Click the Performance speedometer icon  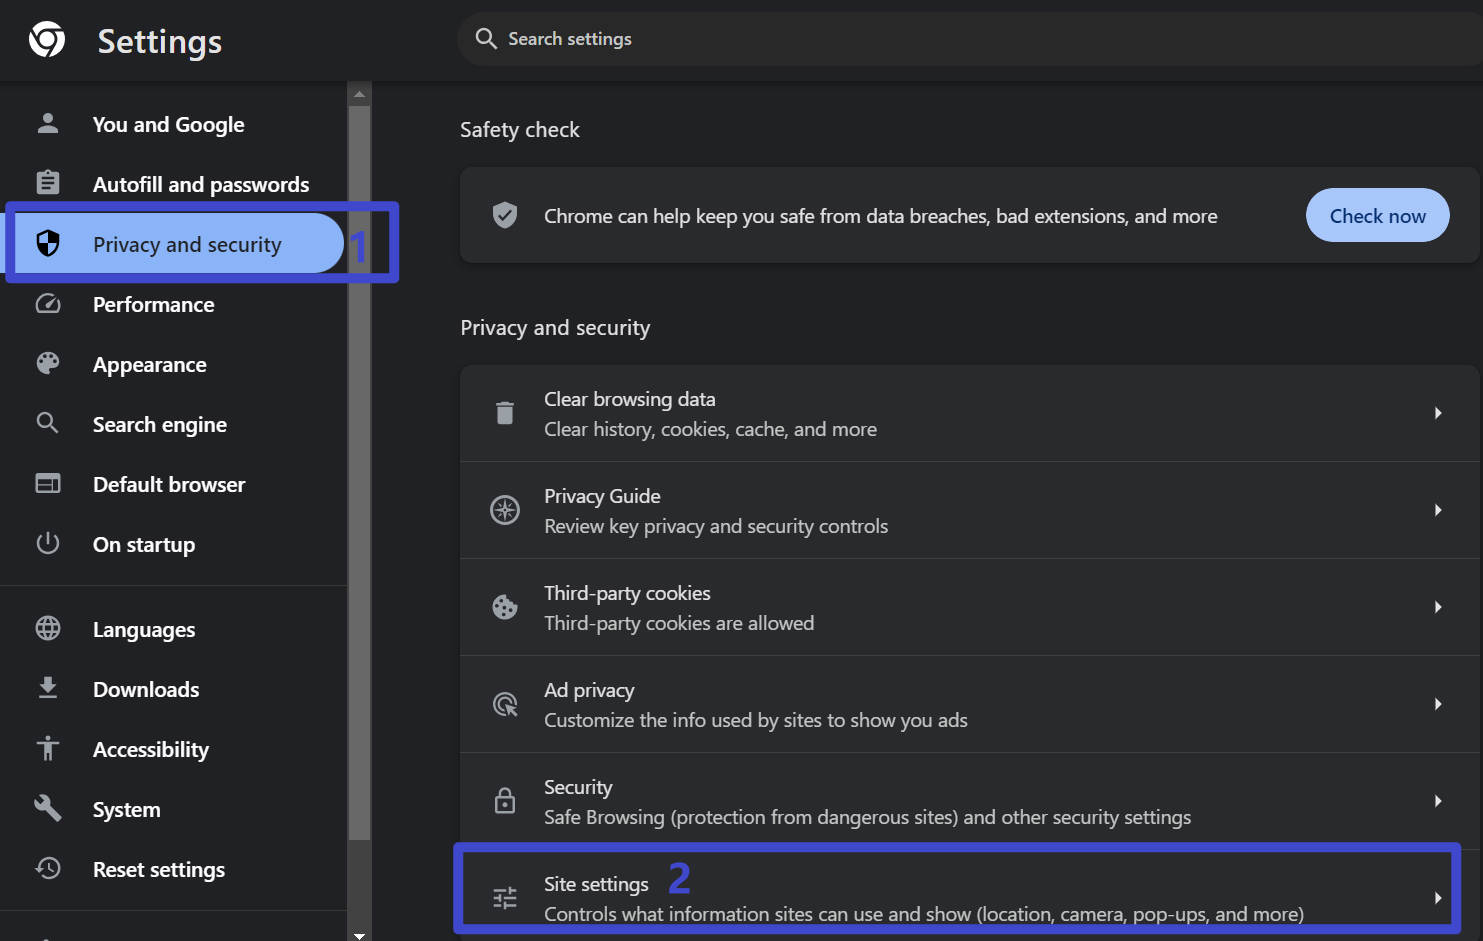pos(47,304)
